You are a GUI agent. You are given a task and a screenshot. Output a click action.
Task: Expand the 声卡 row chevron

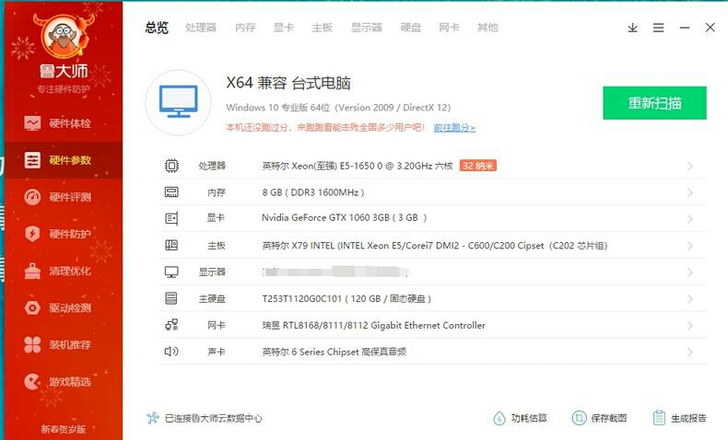pyautogui.click(x=690, y=352)
